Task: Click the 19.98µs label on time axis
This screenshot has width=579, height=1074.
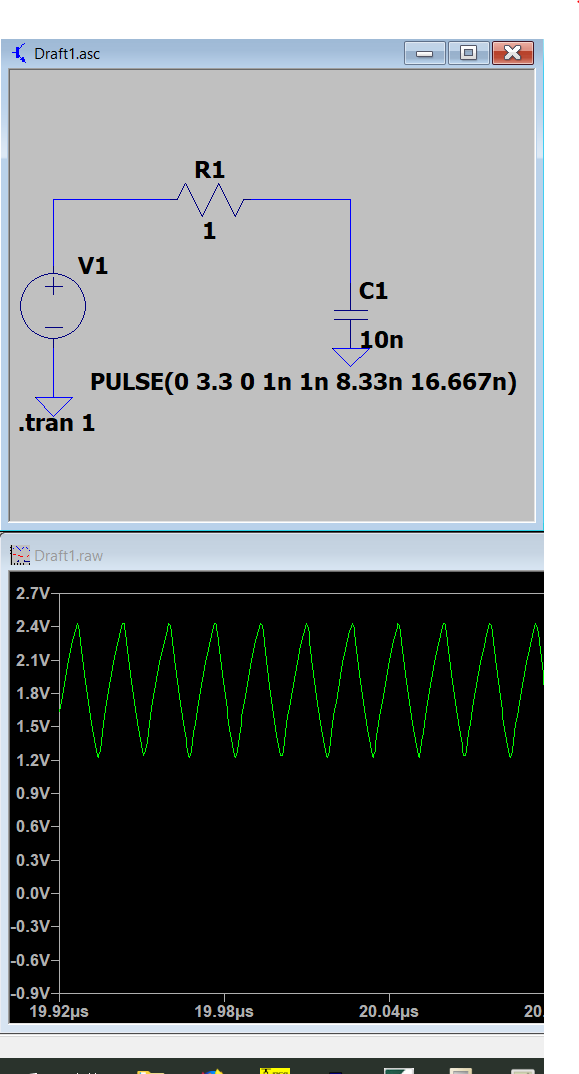Action: click(x=225, y=1011)
